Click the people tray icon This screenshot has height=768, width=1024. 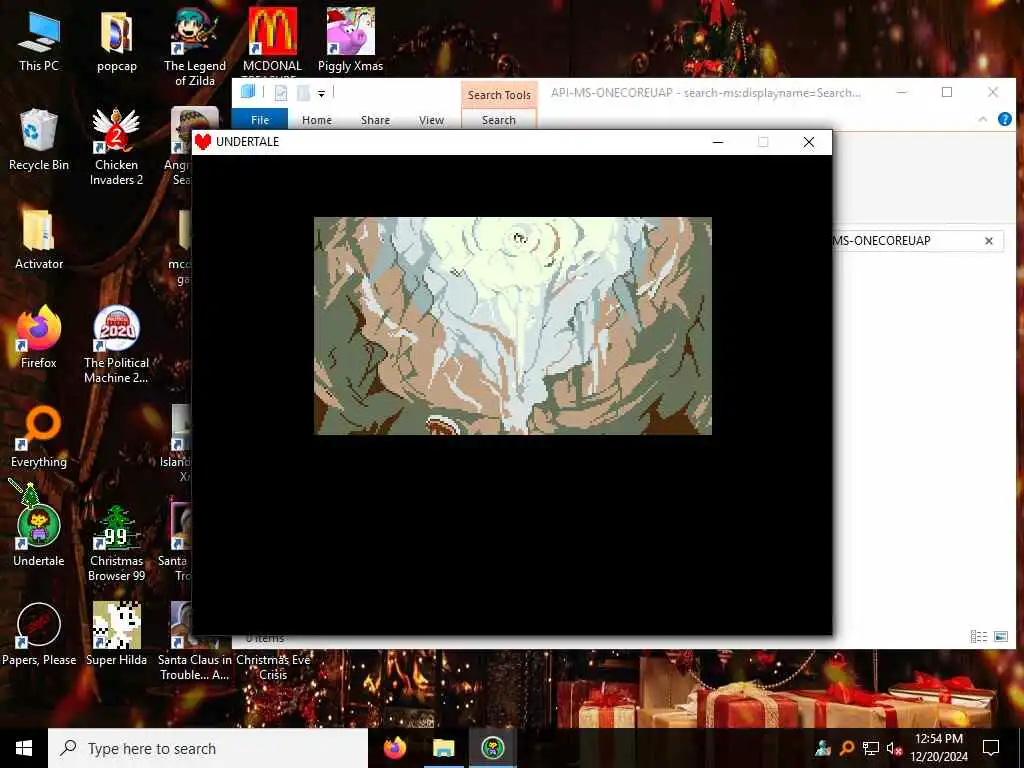pyautogui.click(x=823, y=748)
